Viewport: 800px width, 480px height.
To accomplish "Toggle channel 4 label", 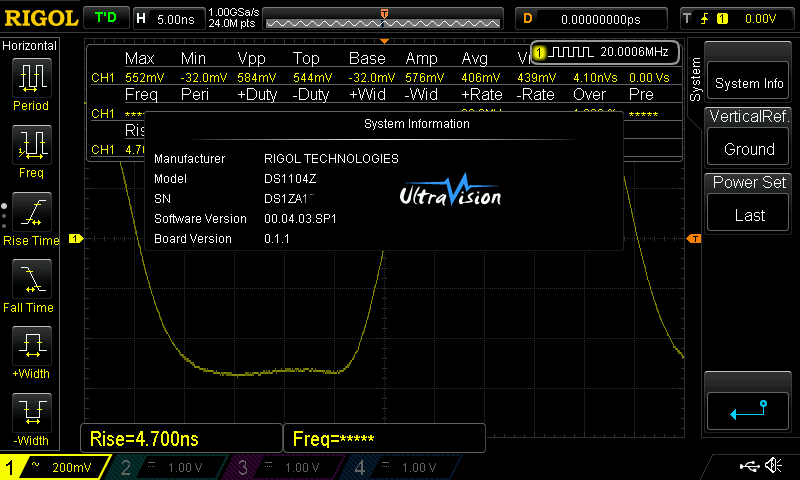I will [360, 467].
